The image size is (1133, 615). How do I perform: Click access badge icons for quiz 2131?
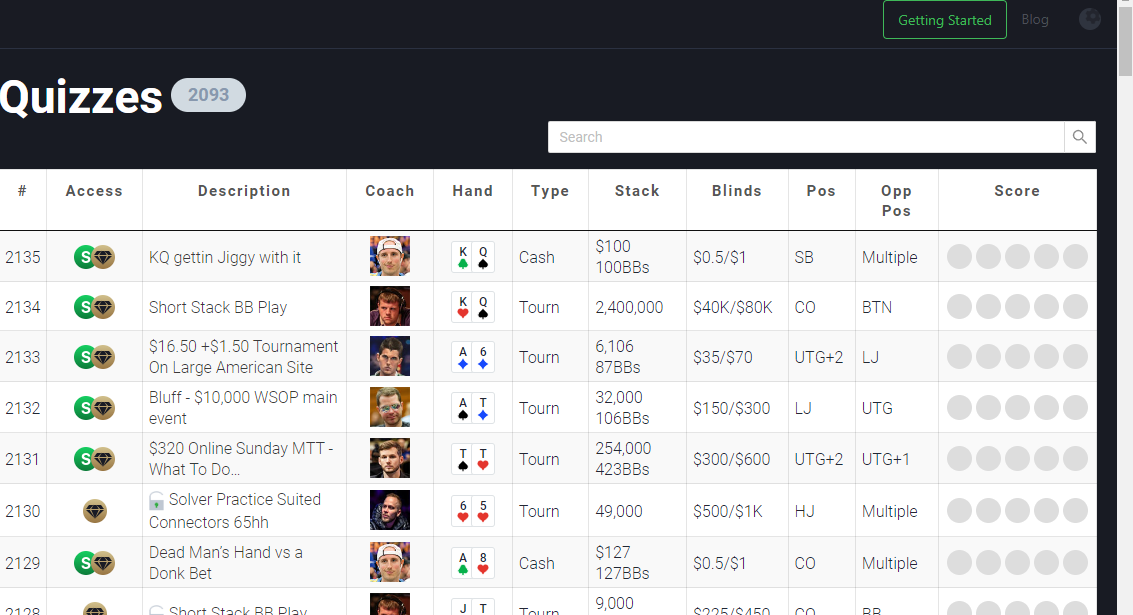click(x=95, y=459)
